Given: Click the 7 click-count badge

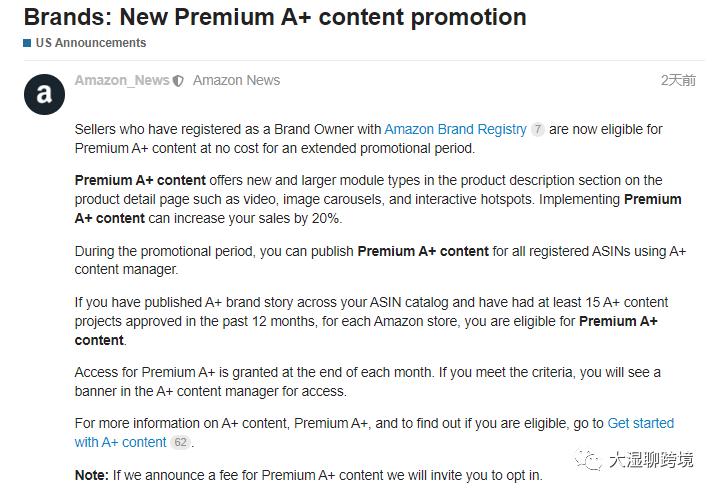Looking at the screenshot, I should [x=538, y=130].
